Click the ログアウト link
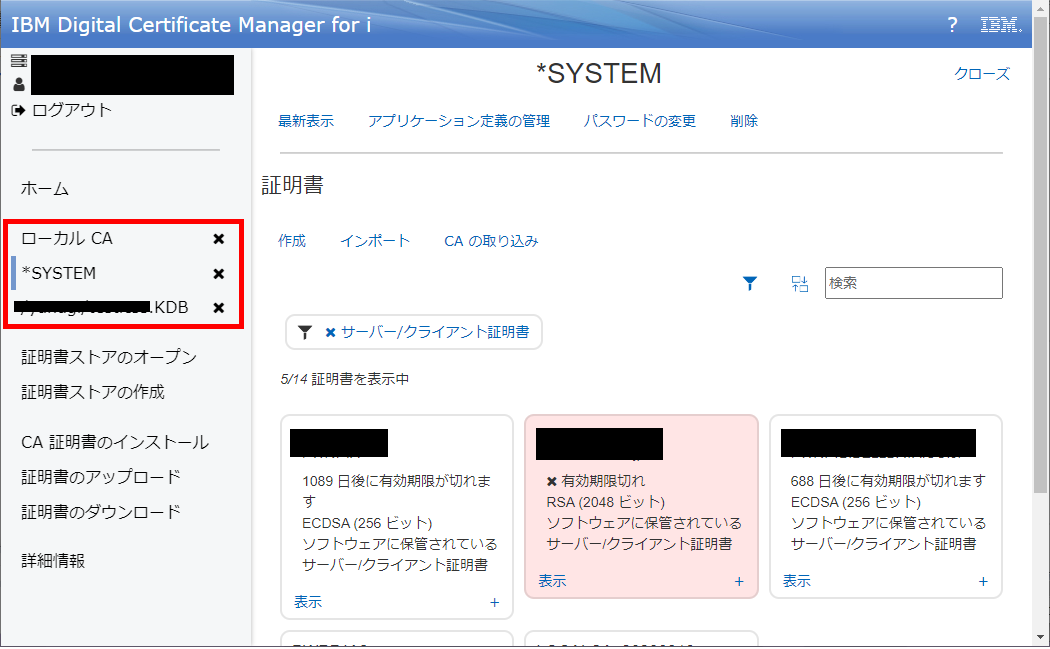 point(72,110)
